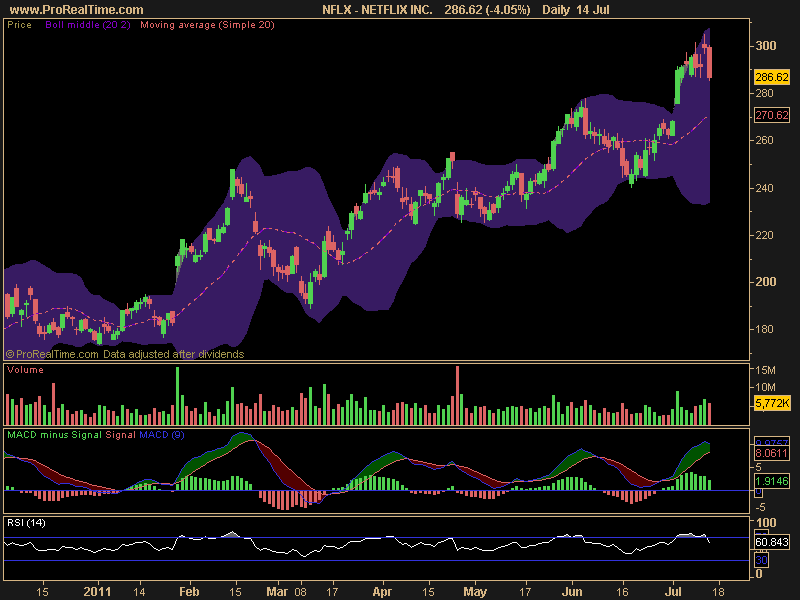The height and width of the screenshot is (600, 800).
Task: Click the Mar label on time axis
Action: tap(277, 591)
